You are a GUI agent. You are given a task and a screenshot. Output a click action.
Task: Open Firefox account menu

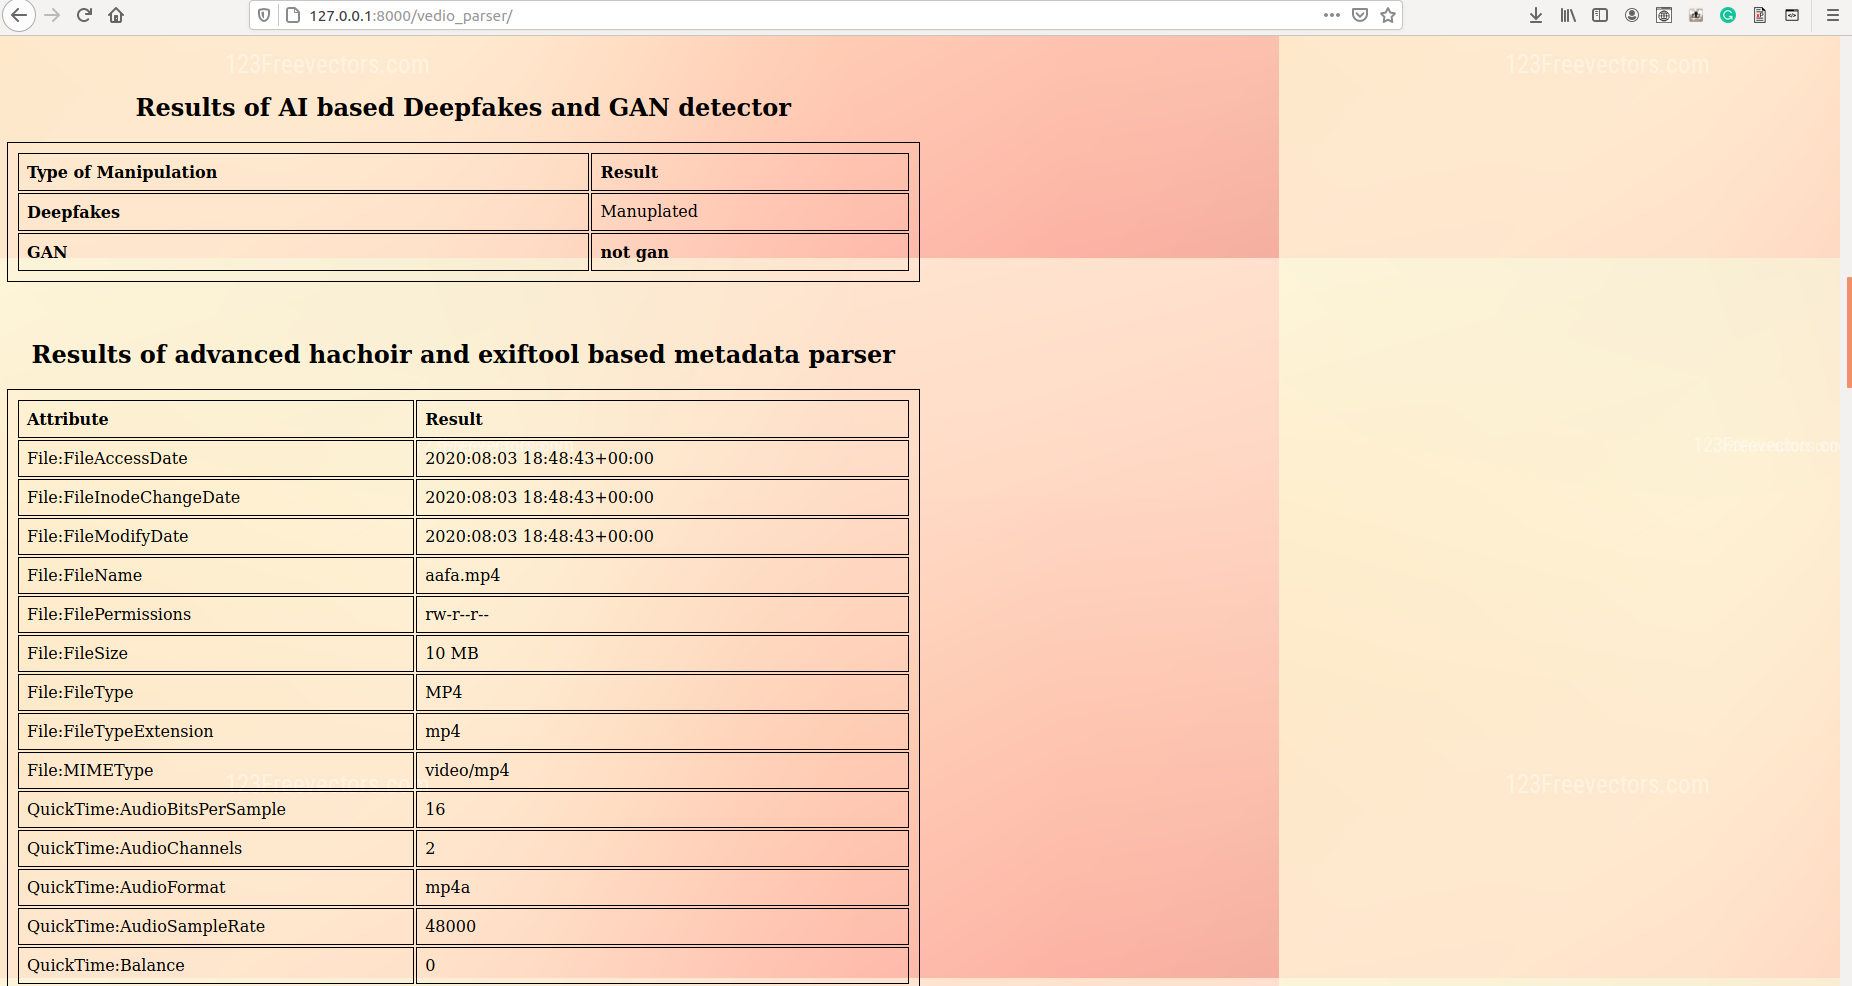click(x=1632, y=15)
